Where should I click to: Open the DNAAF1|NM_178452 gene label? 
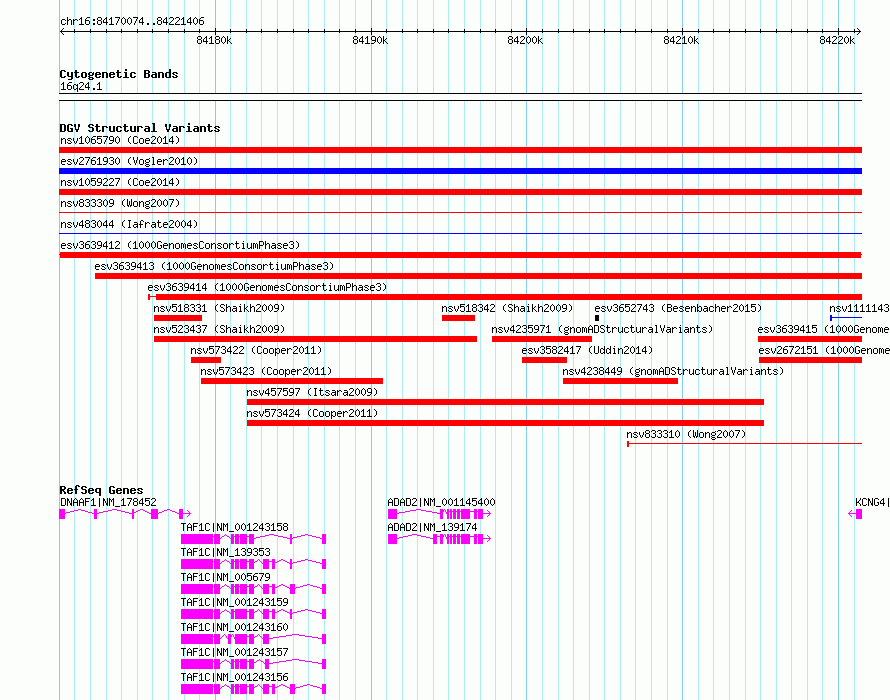pos(108,502)
